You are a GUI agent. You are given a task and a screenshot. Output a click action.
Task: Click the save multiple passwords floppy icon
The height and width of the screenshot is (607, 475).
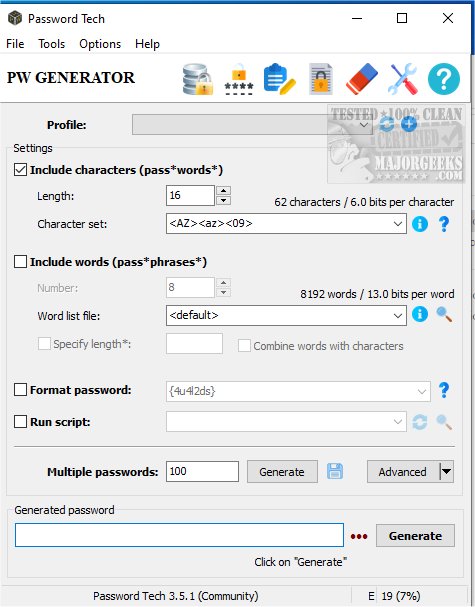pos(335,472)
